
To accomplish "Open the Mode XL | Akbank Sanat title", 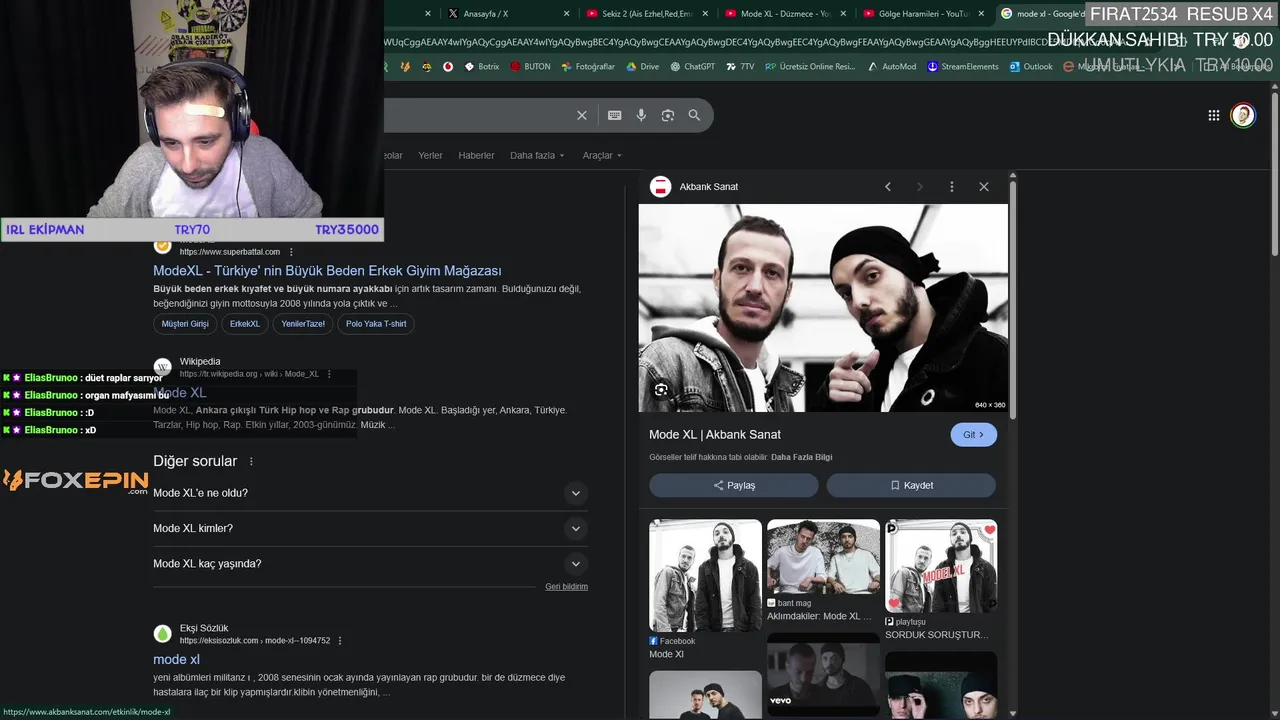I will click(x=715, y=435).
